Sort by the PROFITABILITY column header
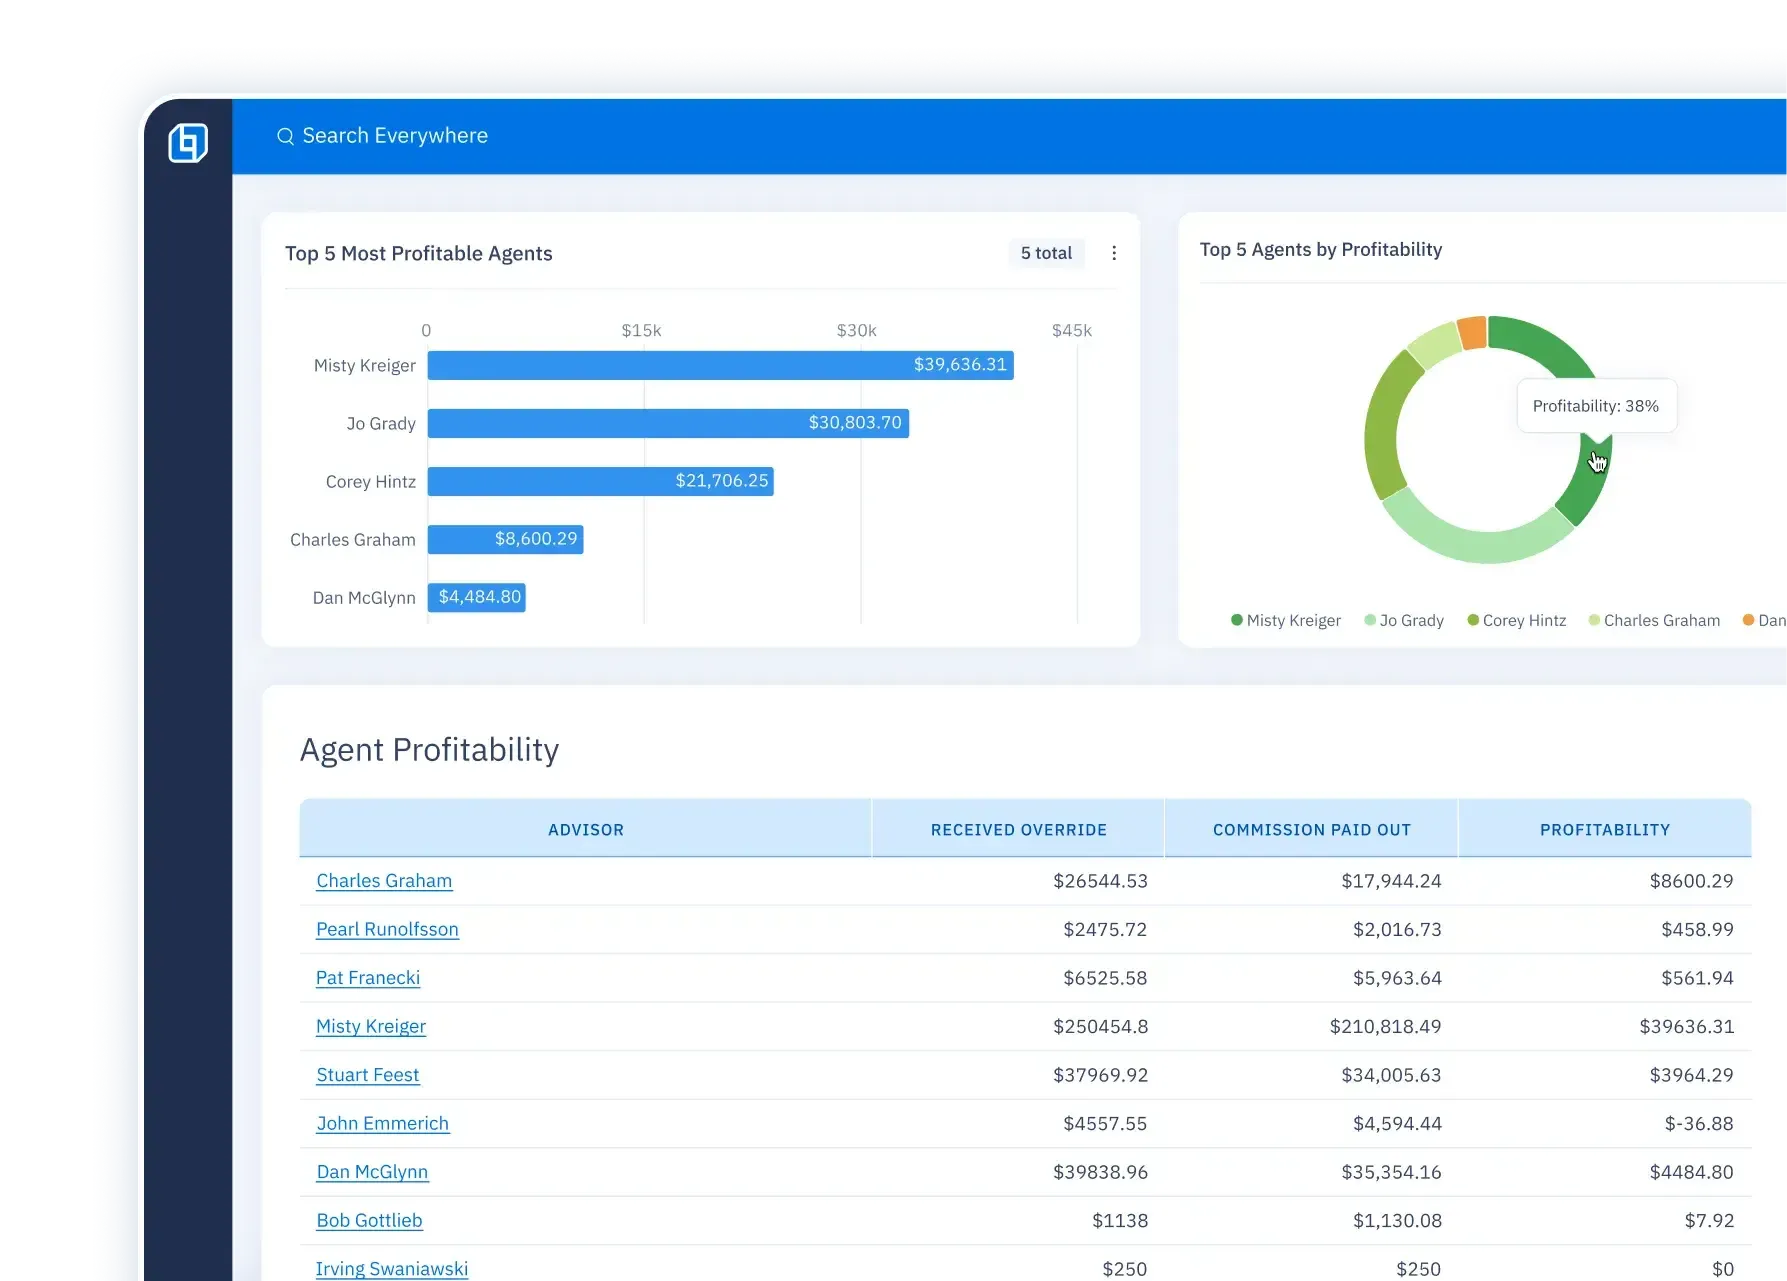The width and height of the screenshot is (1787, 1281). click(x=1604, y=829)
